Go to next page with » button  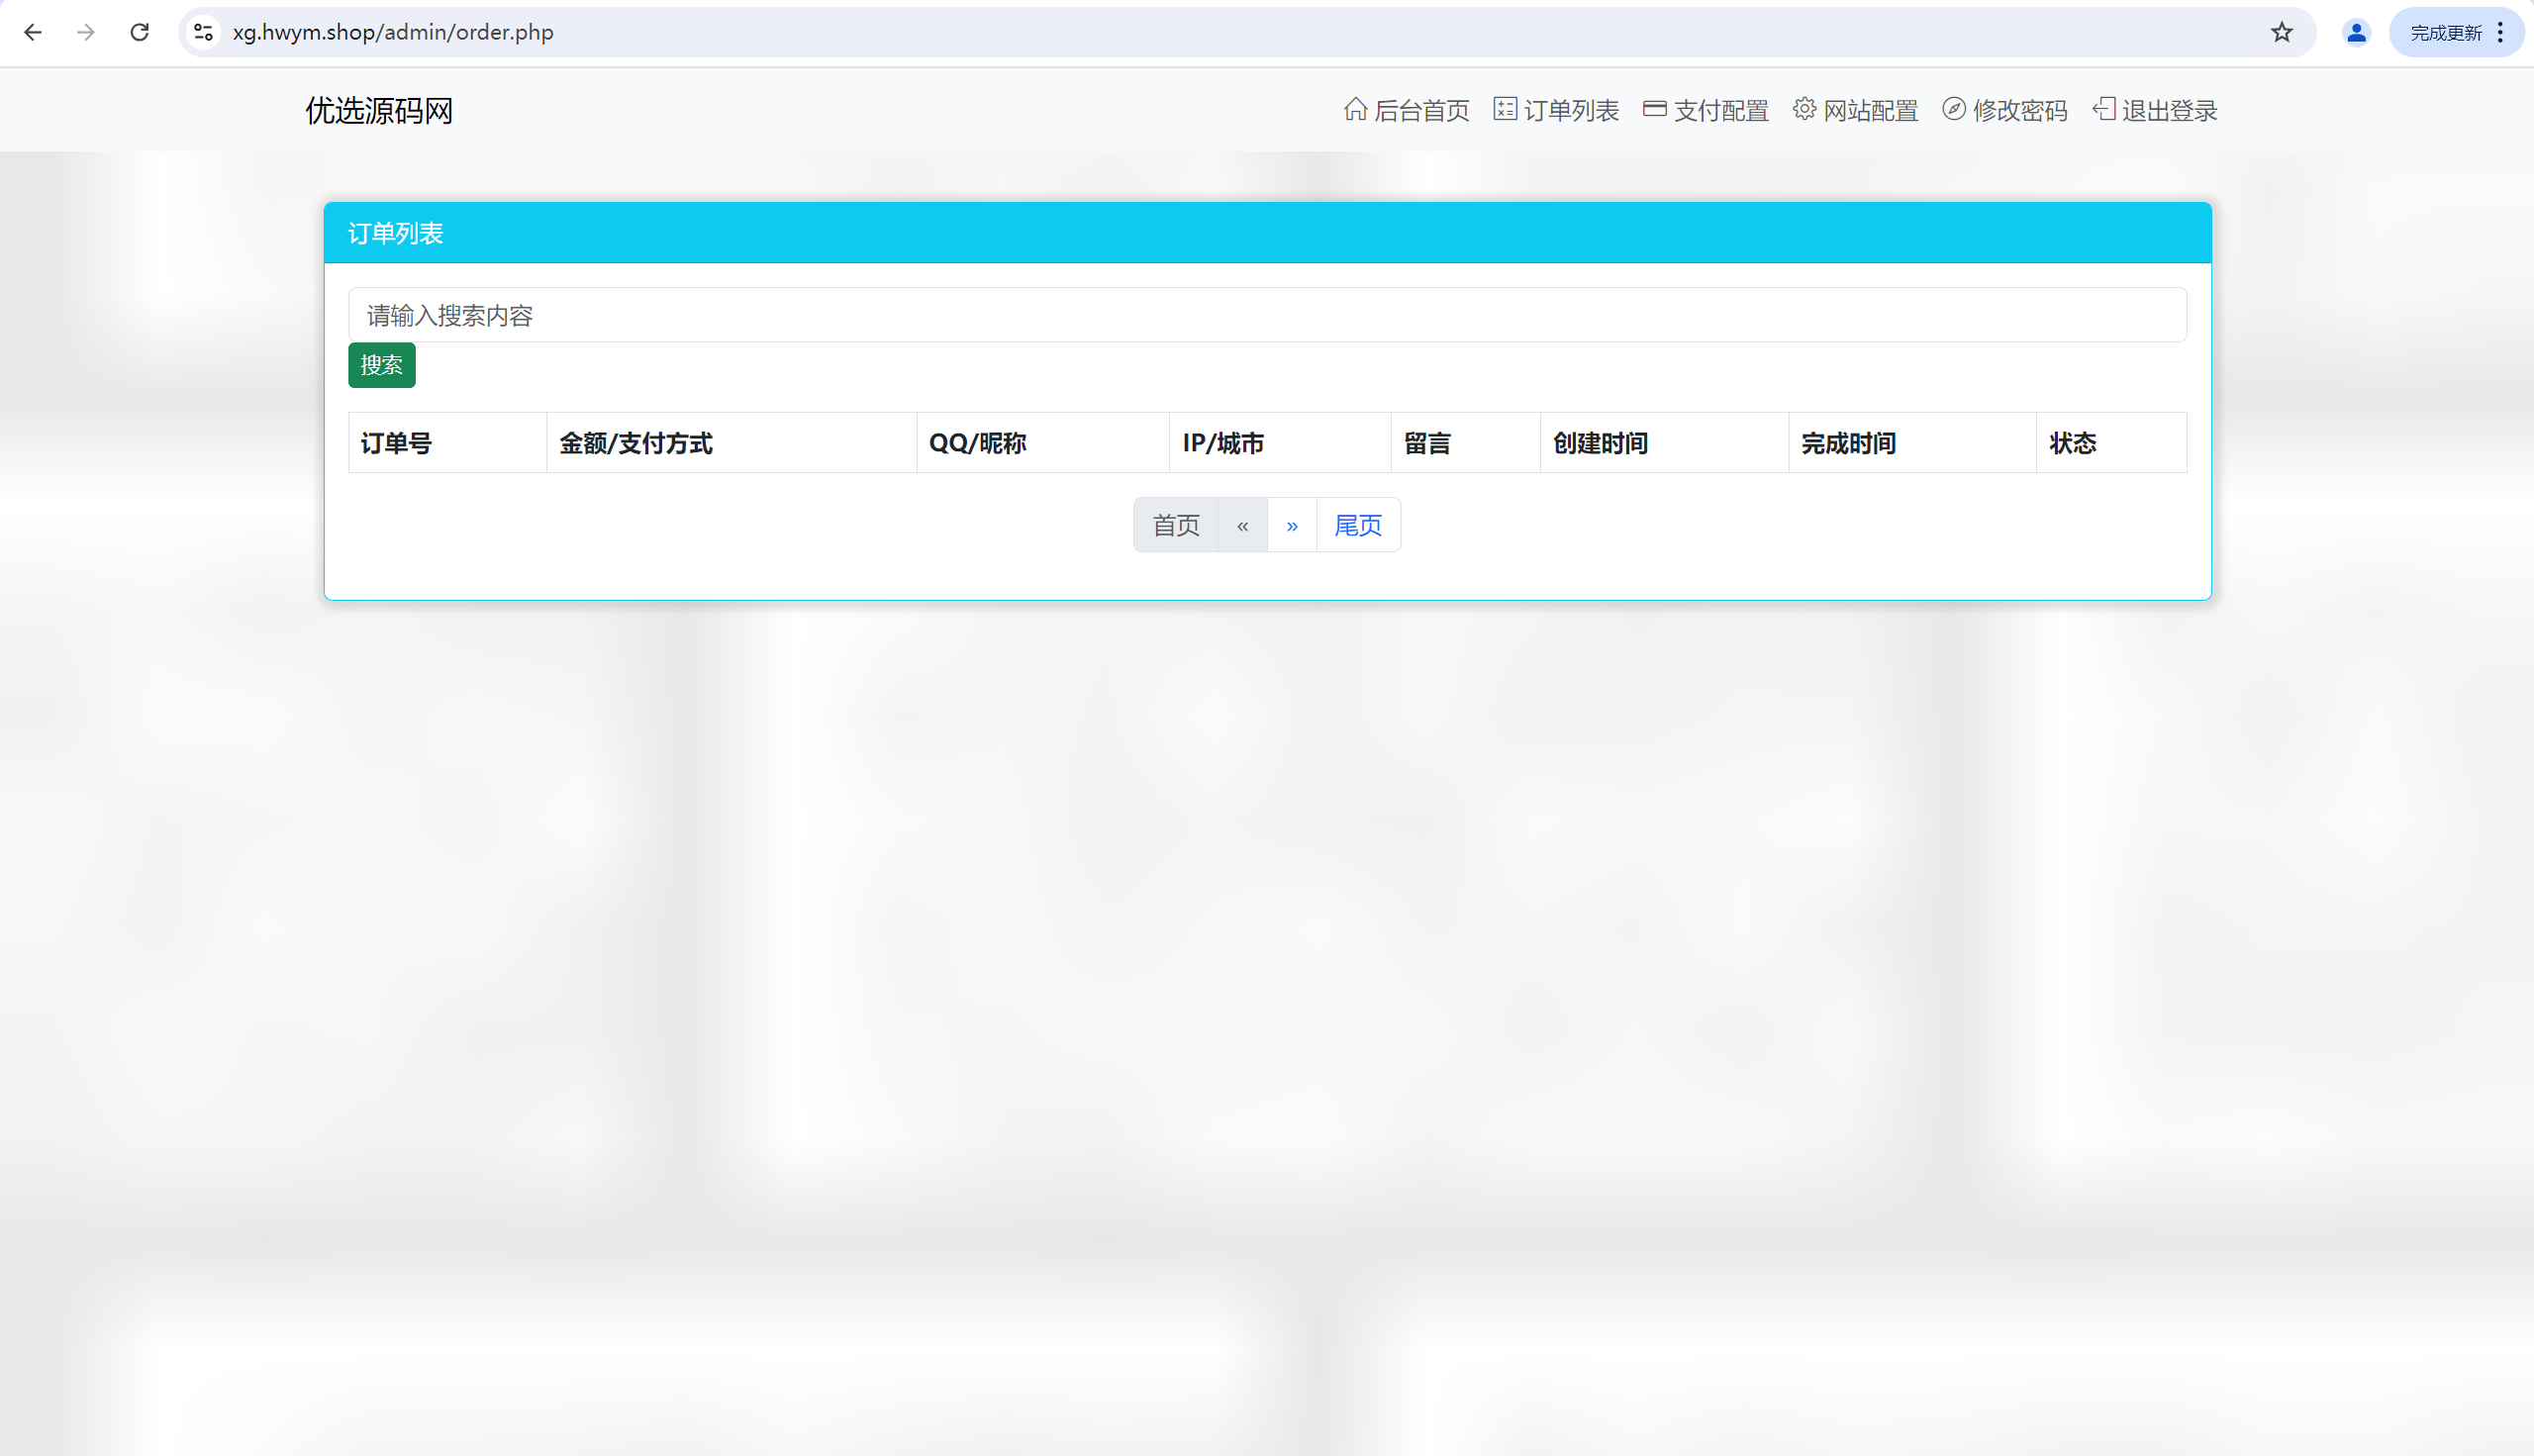click(x=1292, y=525)
